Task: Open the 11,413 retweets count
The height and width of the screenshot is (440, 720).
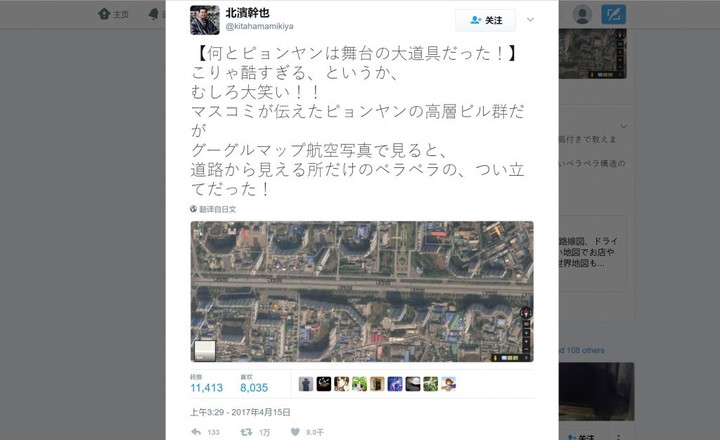Action: (x=206, y=388)
